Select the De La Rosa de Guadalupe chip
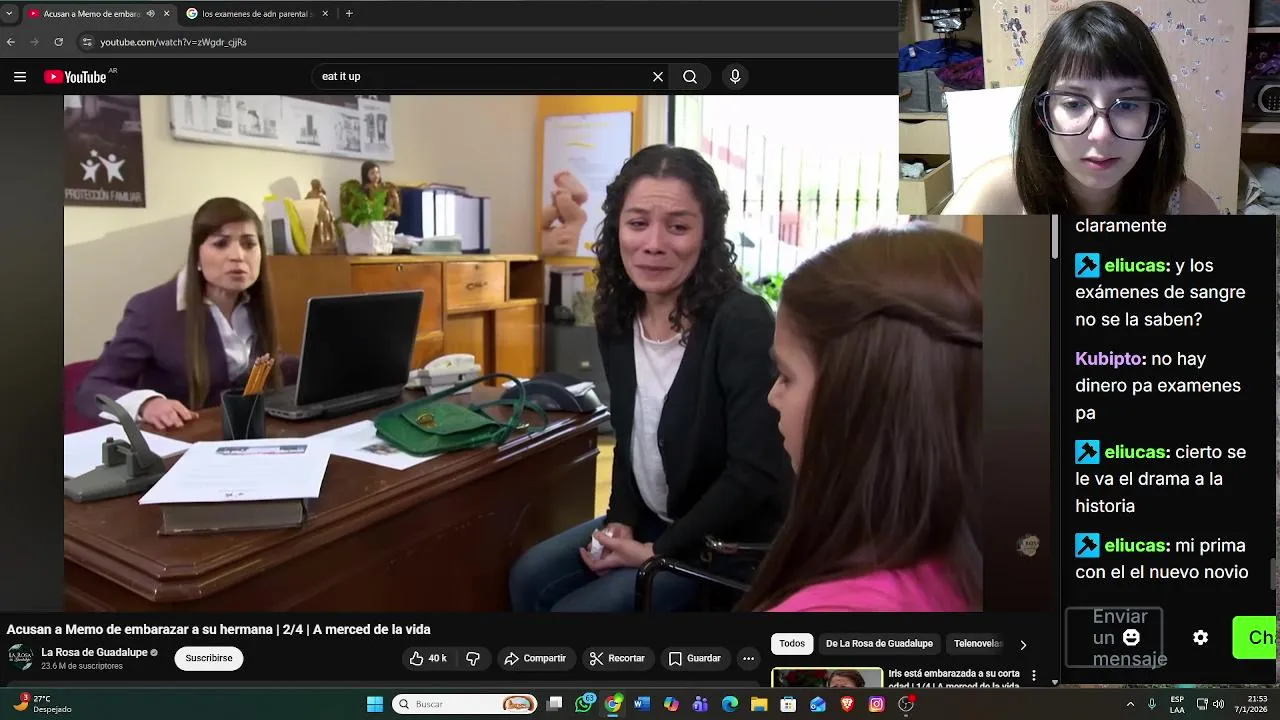This screenshot has width=1280, height=720. coord(879,644)
